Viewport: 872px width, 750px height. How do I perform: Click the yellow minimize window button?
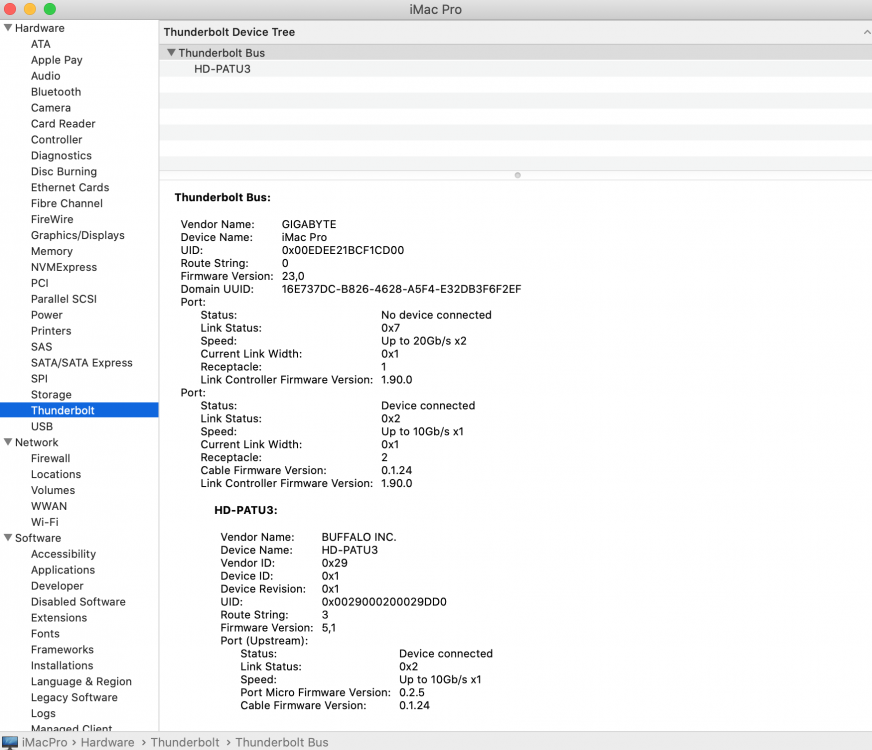coord(30,9)
